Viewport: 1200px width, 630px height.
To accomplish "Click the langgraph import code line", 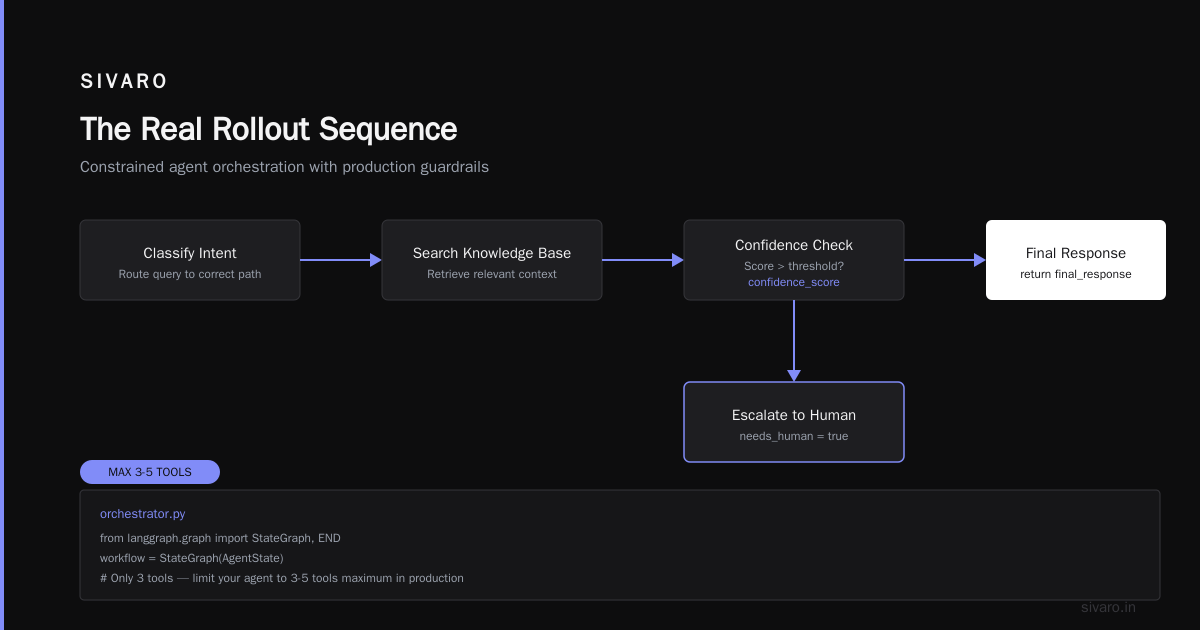I will coord(220,538).
